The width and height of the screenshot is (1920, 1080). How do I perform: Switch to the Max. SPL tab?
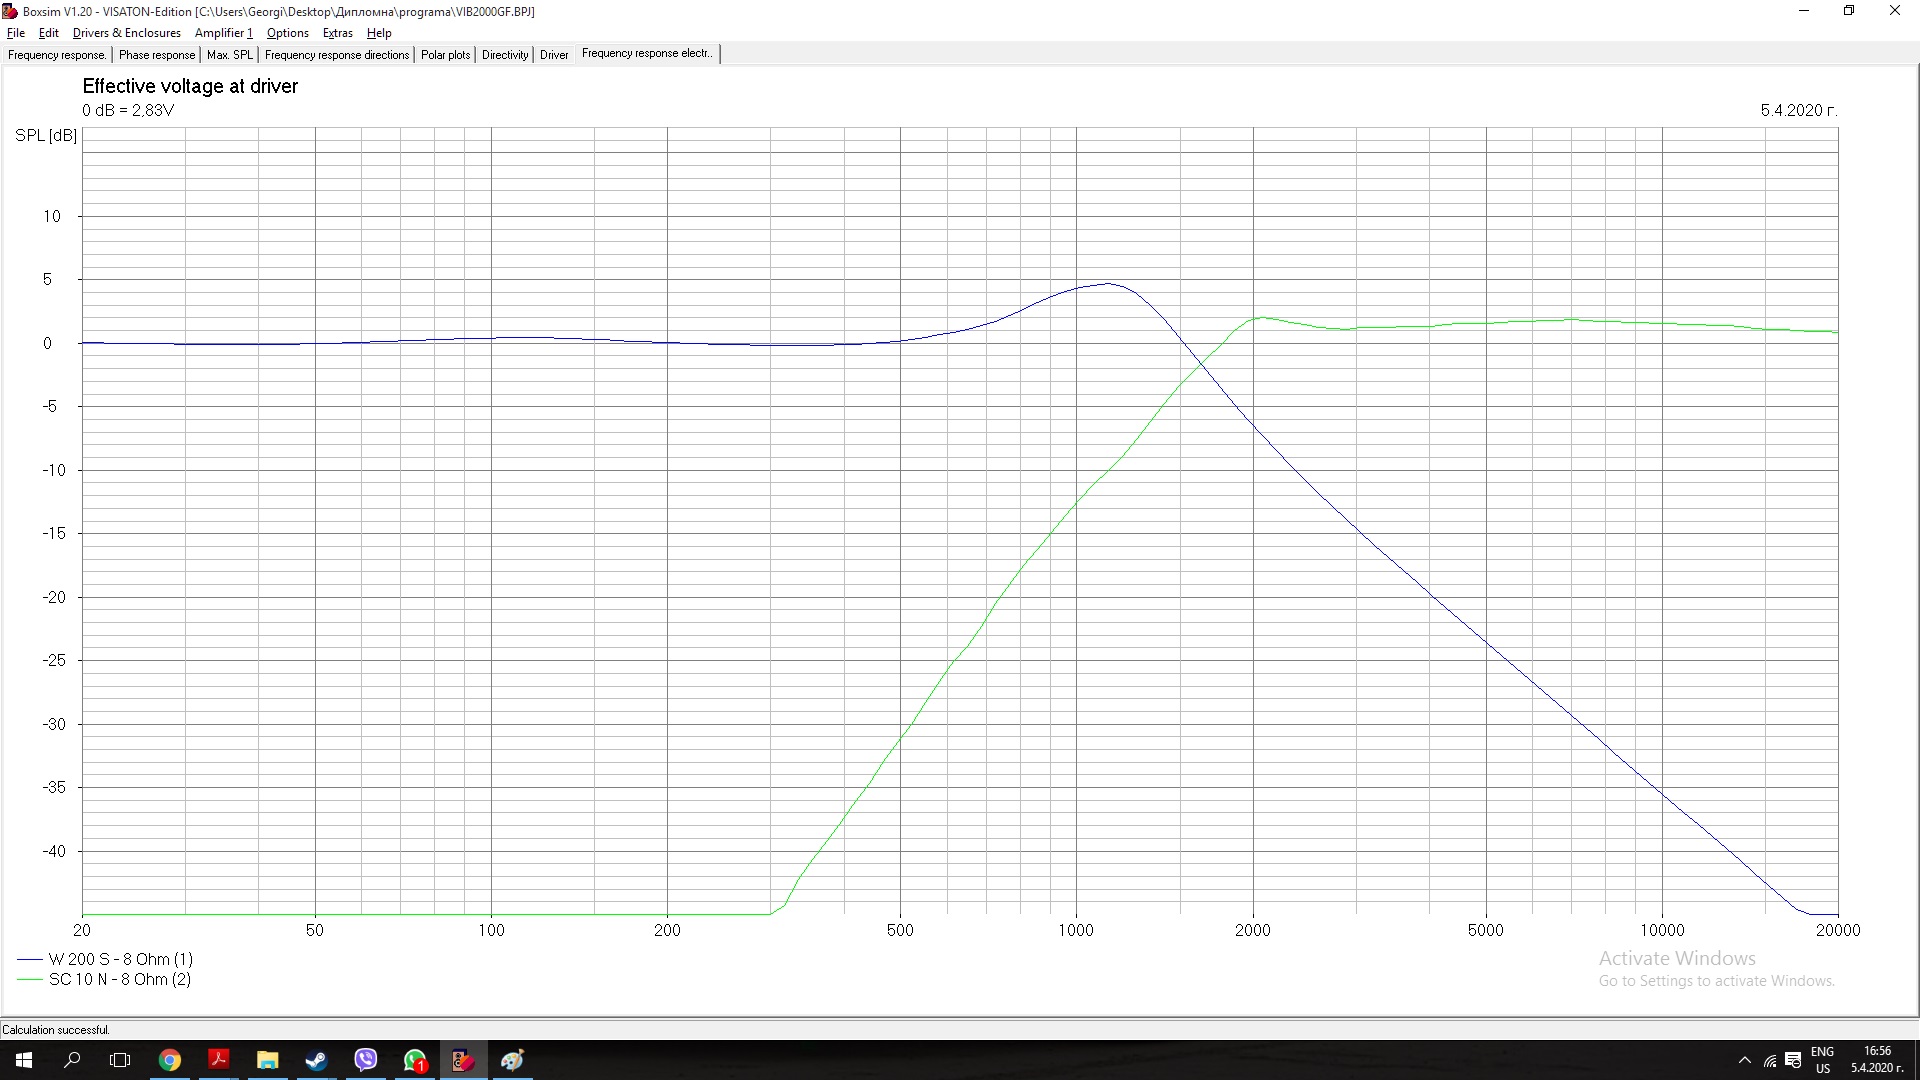pyautogui.click(x=230, y=55)
